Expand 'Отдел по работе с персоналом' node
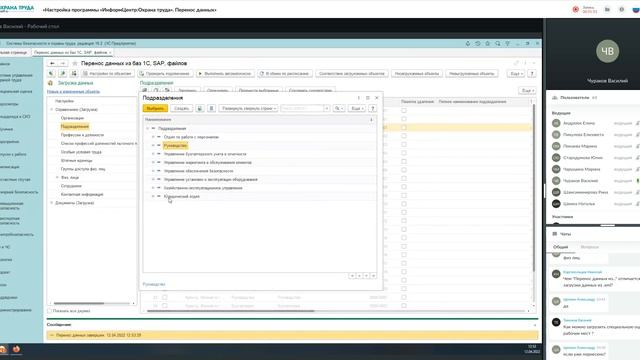 click(x=153, y=137)
